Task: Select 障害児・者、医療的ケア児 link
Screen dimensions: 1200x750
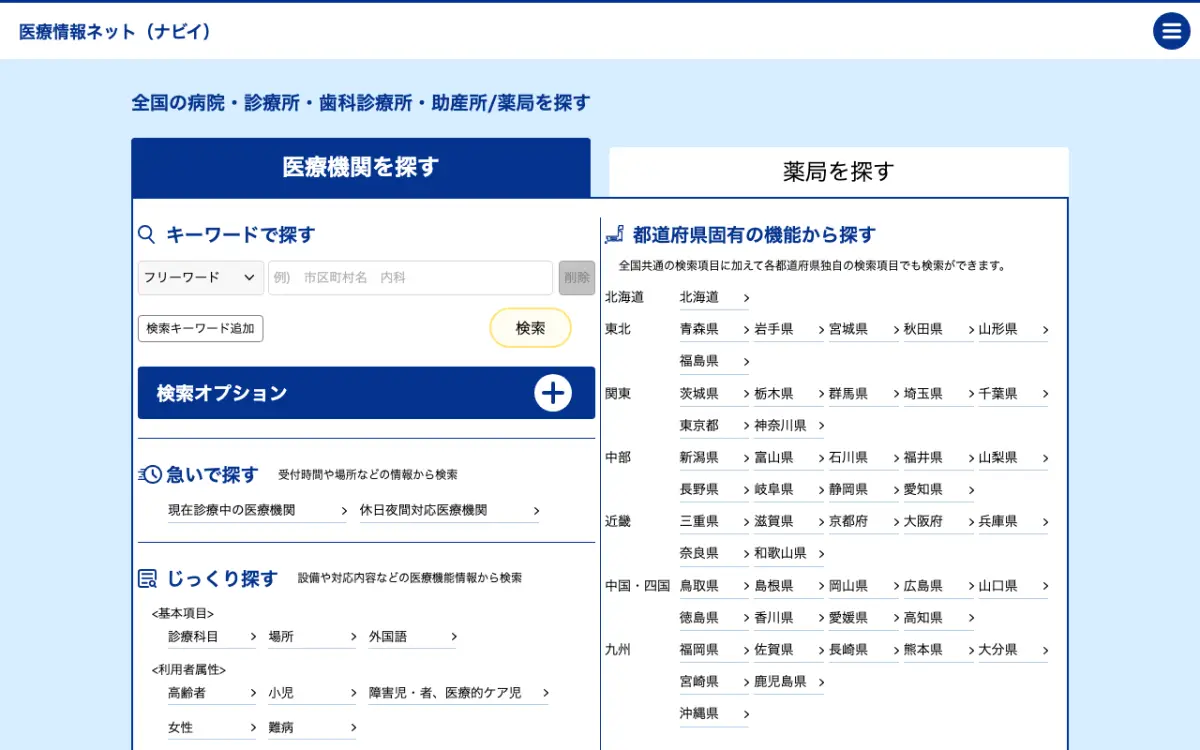Action: (x=458, y=693)
